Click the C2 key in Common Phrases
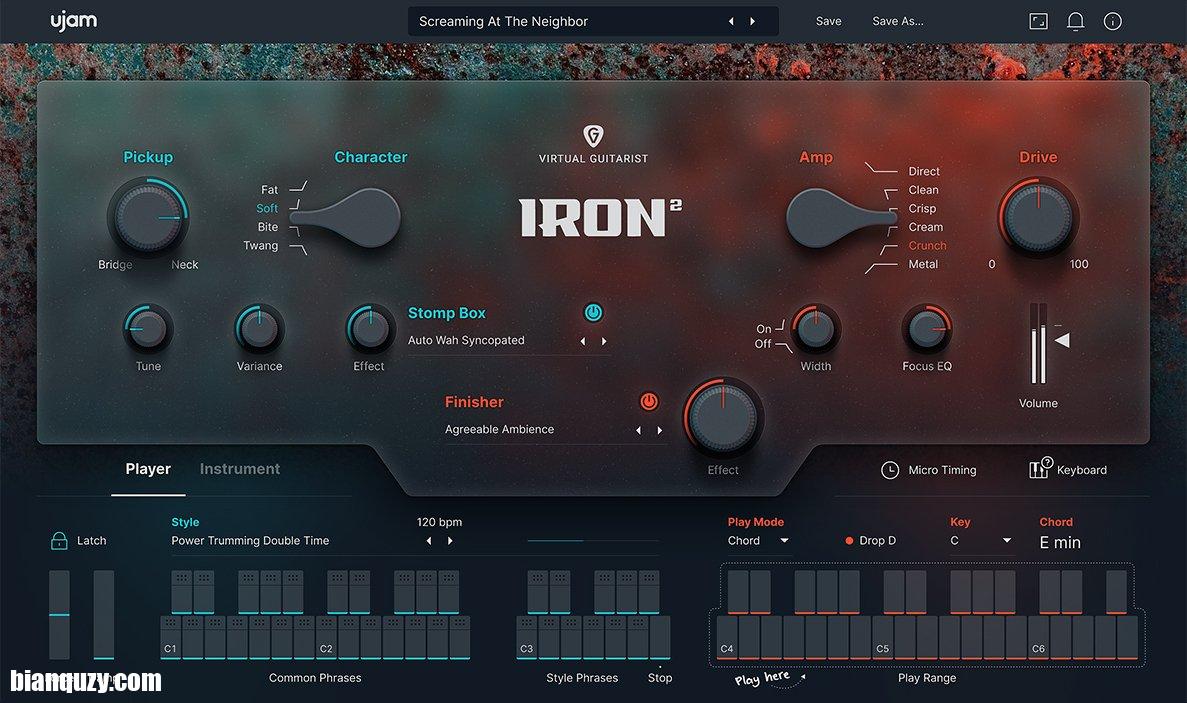1187x703 pixels. coord(326,637)
